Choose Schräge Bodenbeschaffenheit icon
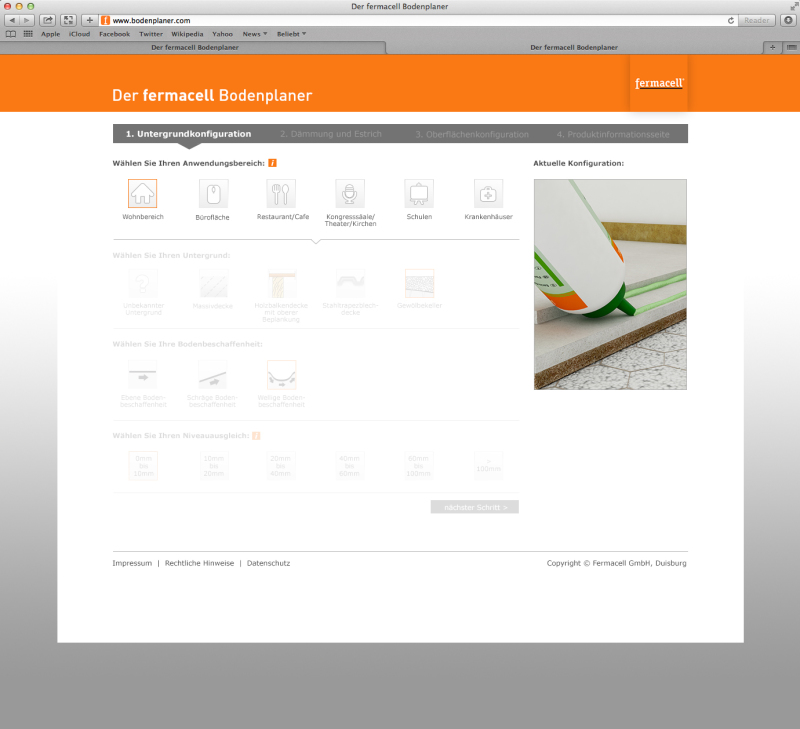 pos(212,375)
